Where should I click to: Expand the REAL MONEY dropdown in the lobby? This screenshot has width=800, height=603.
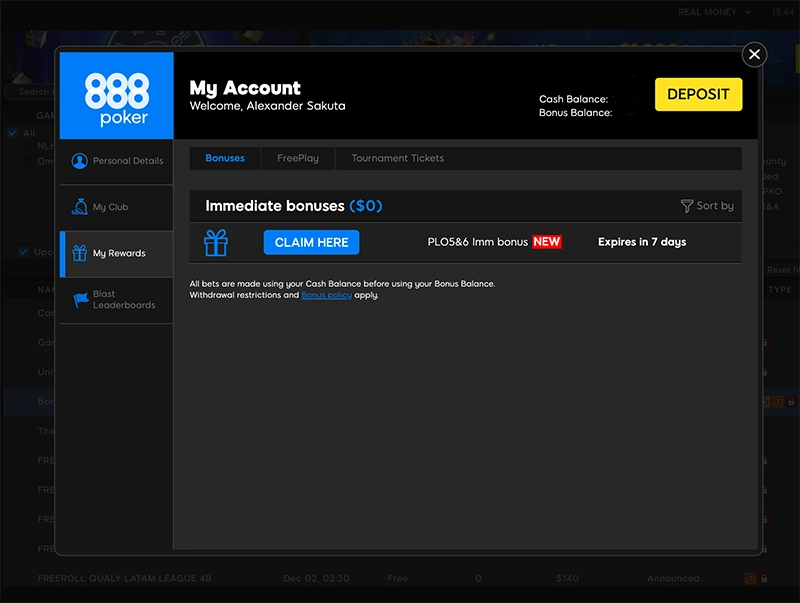pos(714,12)
